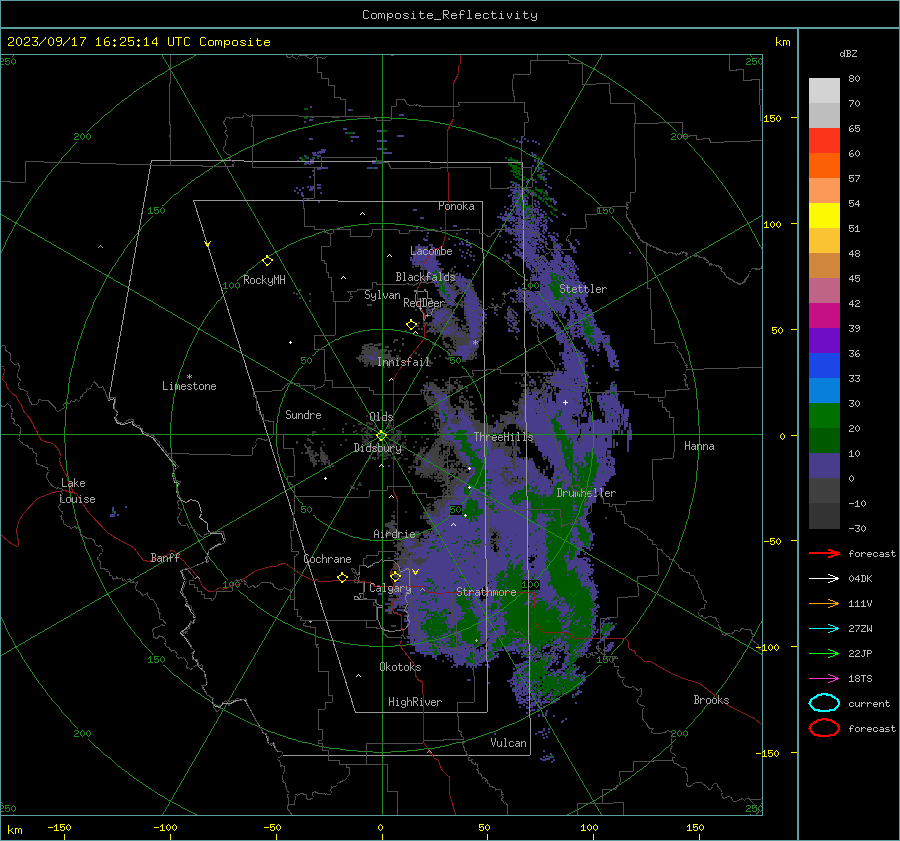Viewport: 900px width, 841px height.
Task: Click the 150 tick on the vertical km axis
Action: [772, 118]
